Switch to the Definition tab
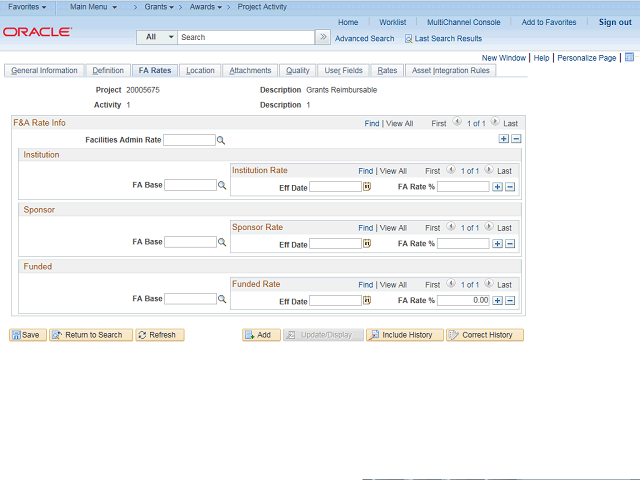Image resolution: width=640 pixels, height=480 pixels. [108, 71]
